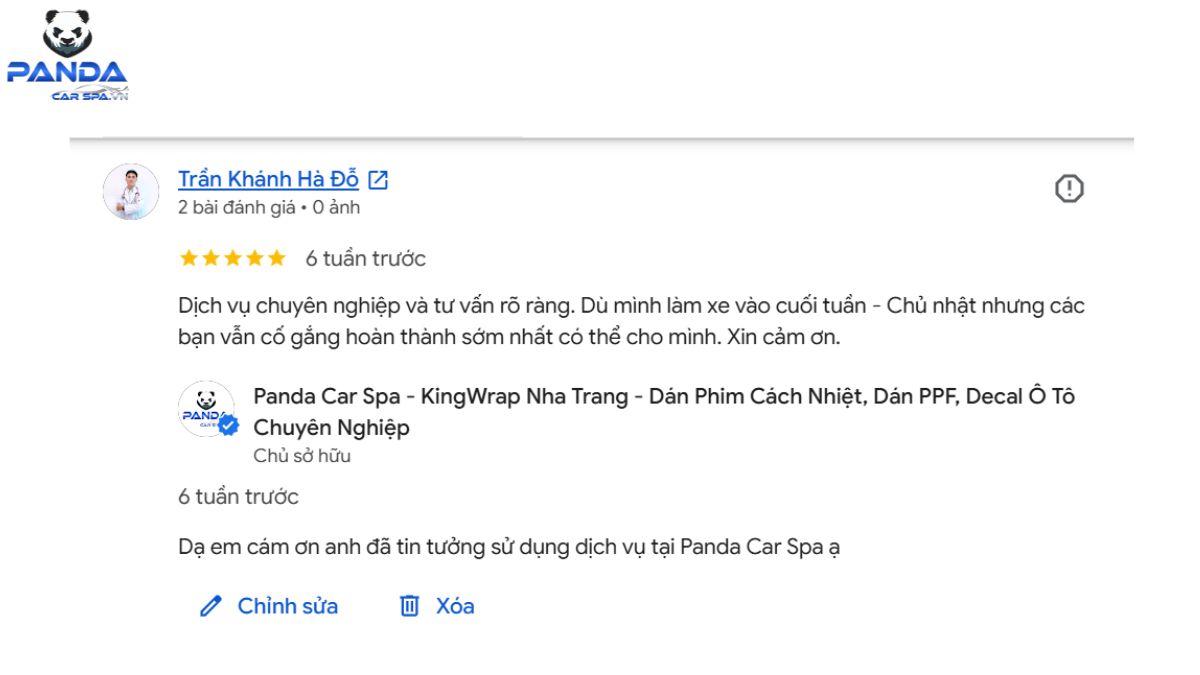Select the owner reply text 'Dạ em cám ơn'
Screen dimensions: 1200x675
(x=508, y=548)
